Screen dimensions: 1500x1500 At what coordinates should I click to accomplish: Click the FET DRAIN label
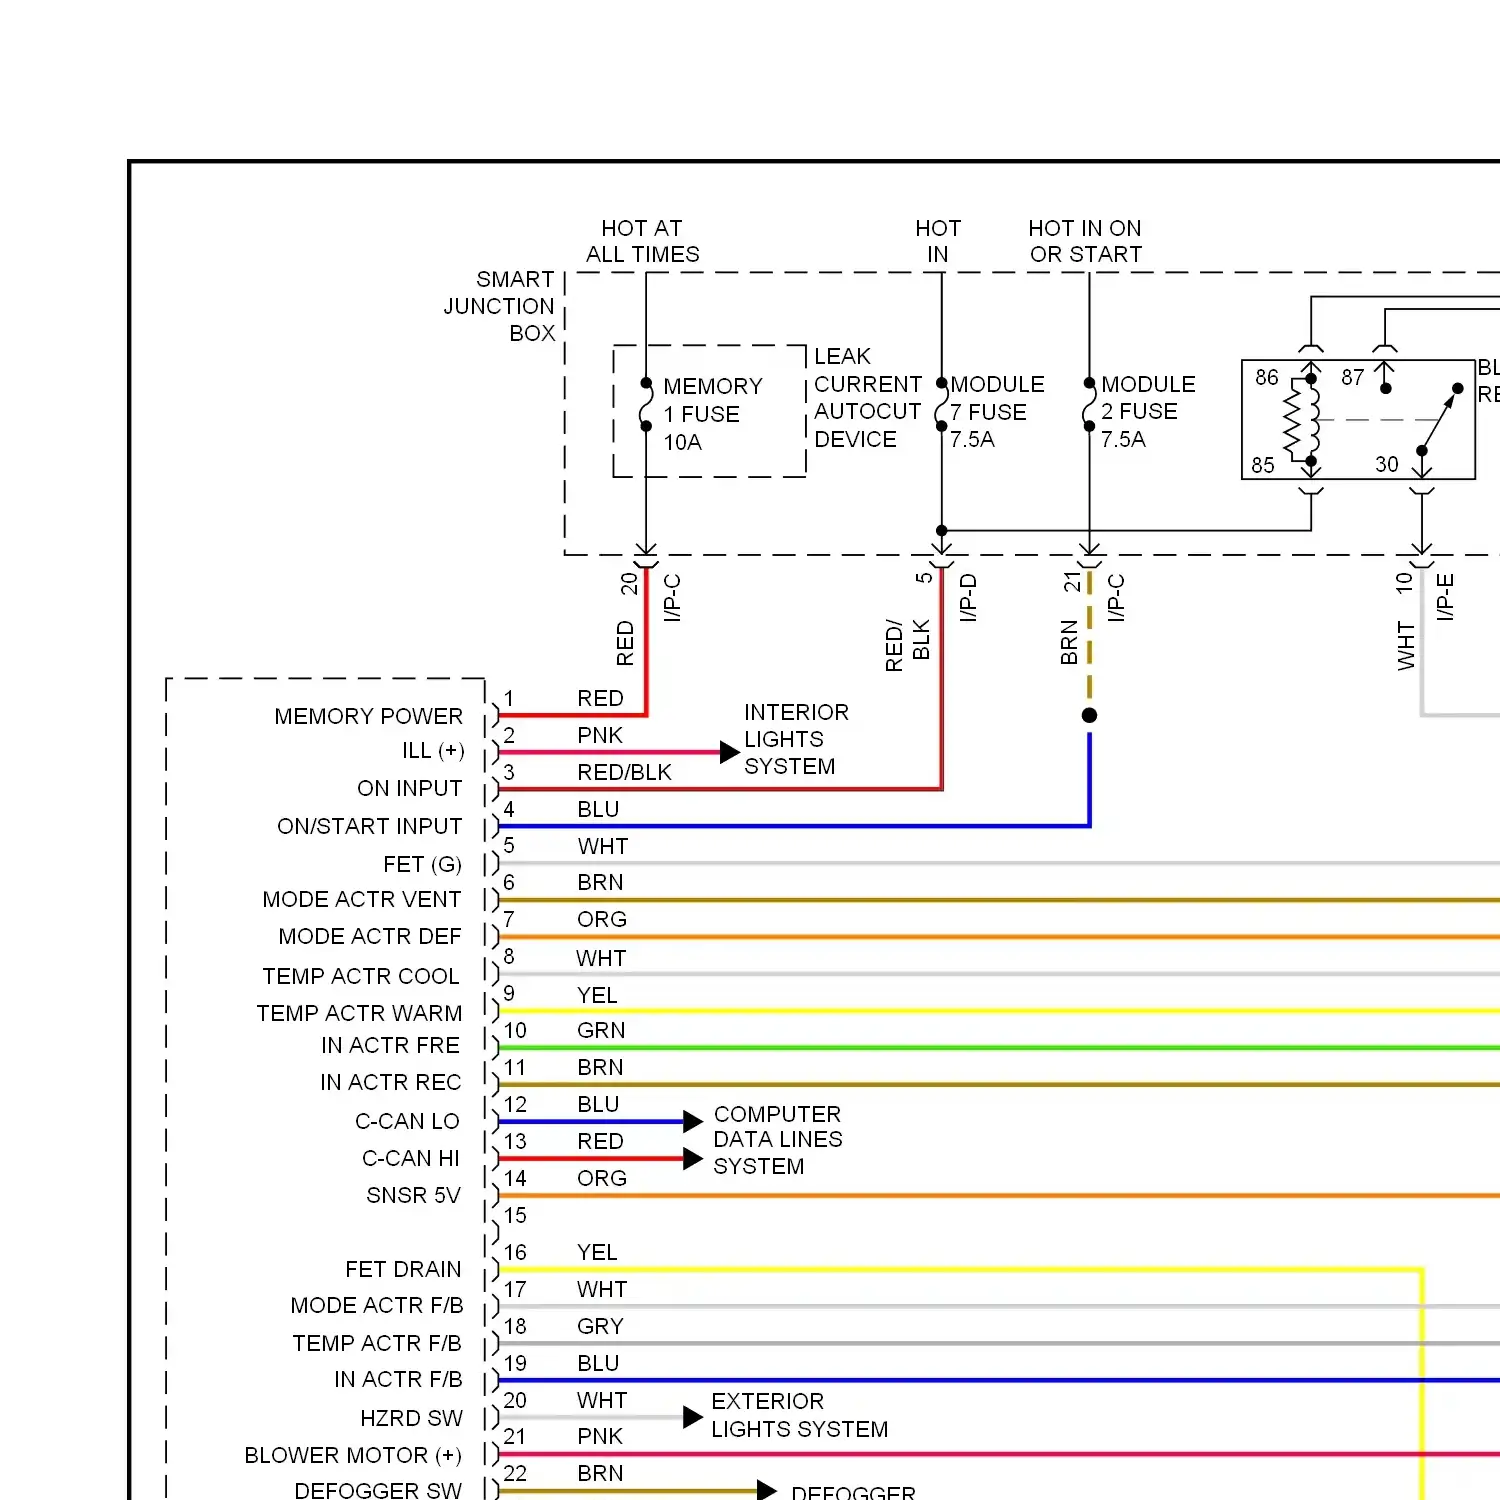403,1269
